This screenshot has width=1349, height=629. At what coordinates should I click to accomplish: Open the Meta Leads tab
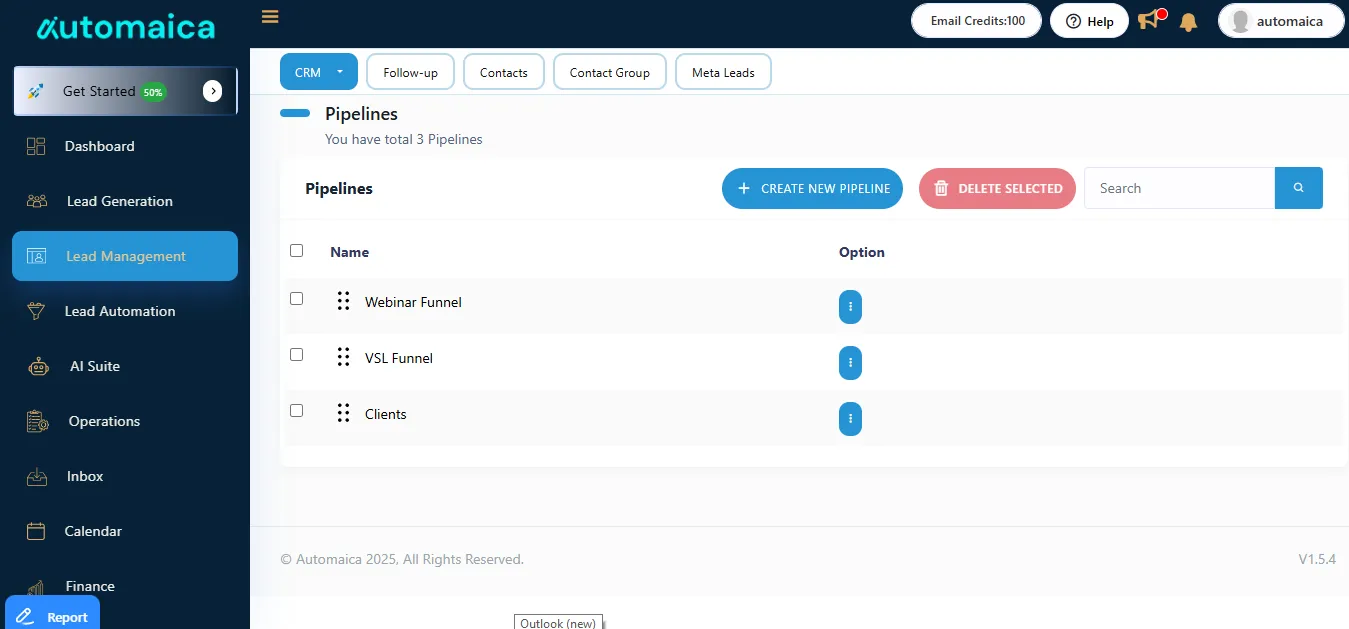pyautogui.click(x=723, y=72)
